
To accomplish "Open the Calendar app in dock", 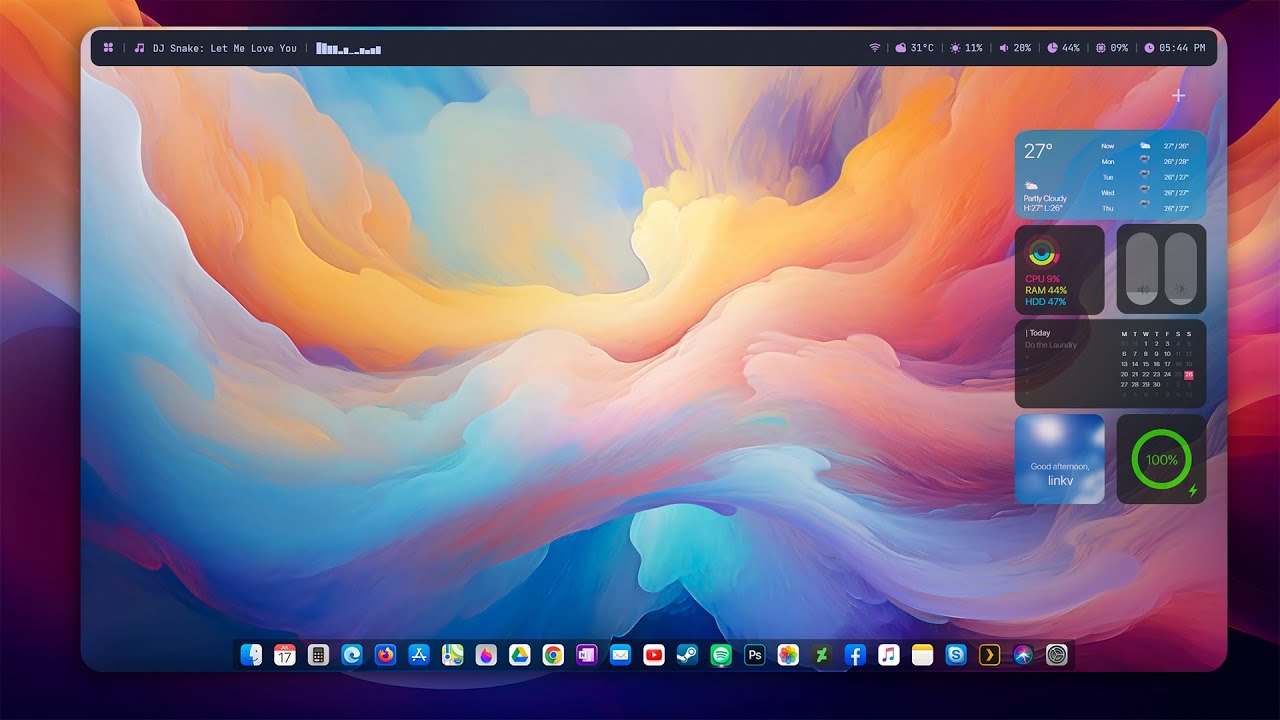I will point(285,655).
